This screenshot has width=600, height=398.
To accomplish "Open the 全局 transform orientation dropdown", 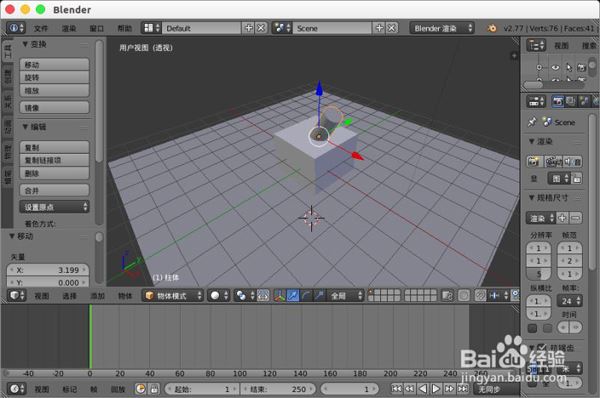I will coord(345,295).
